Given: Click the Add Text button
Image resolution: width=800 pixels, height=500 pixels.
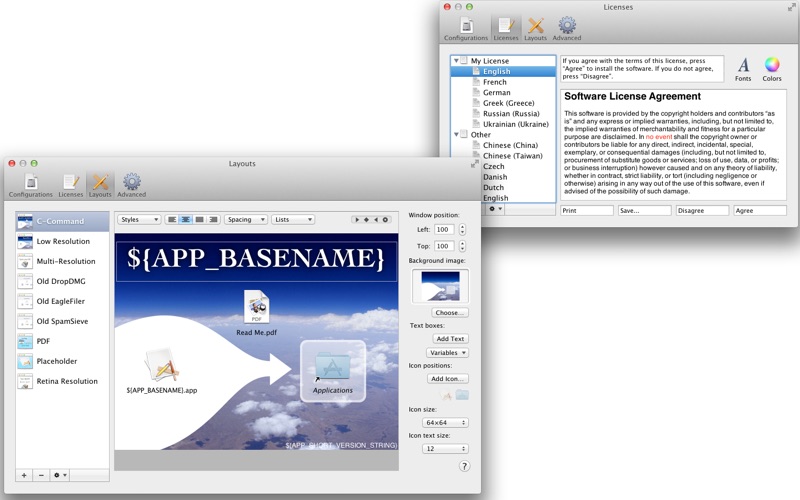Looking at the screenshot, I should click(450, 339).
